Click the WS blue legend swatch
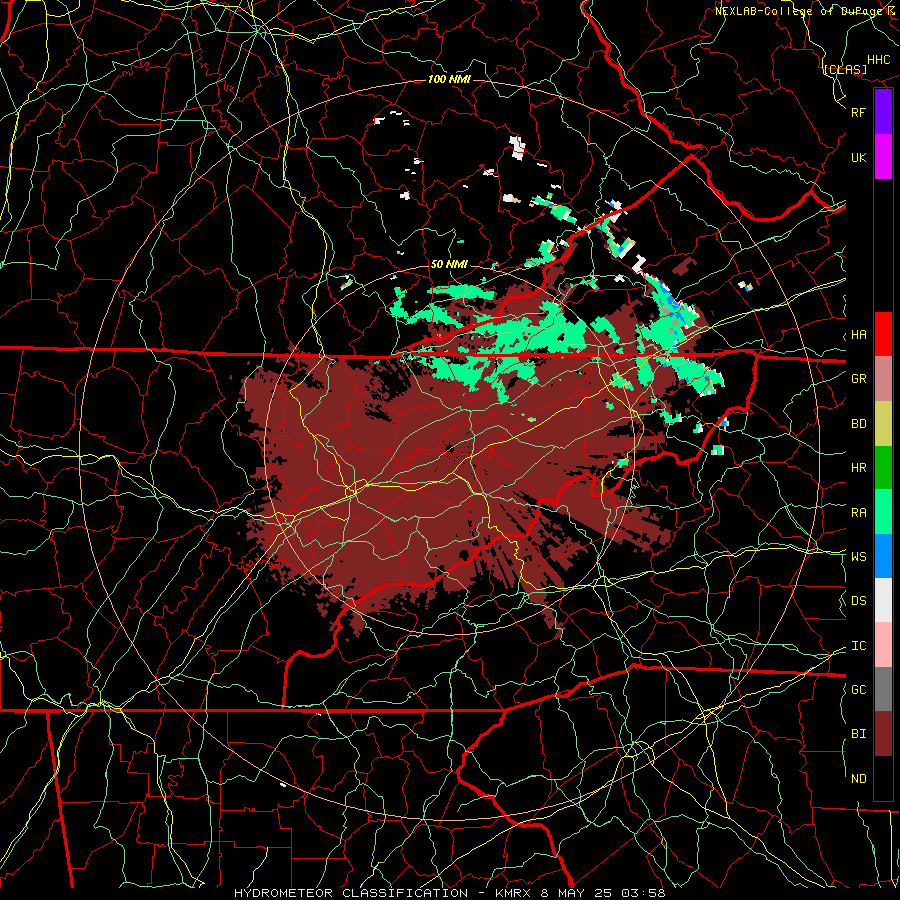900x900 pixels. click(883, 556)
